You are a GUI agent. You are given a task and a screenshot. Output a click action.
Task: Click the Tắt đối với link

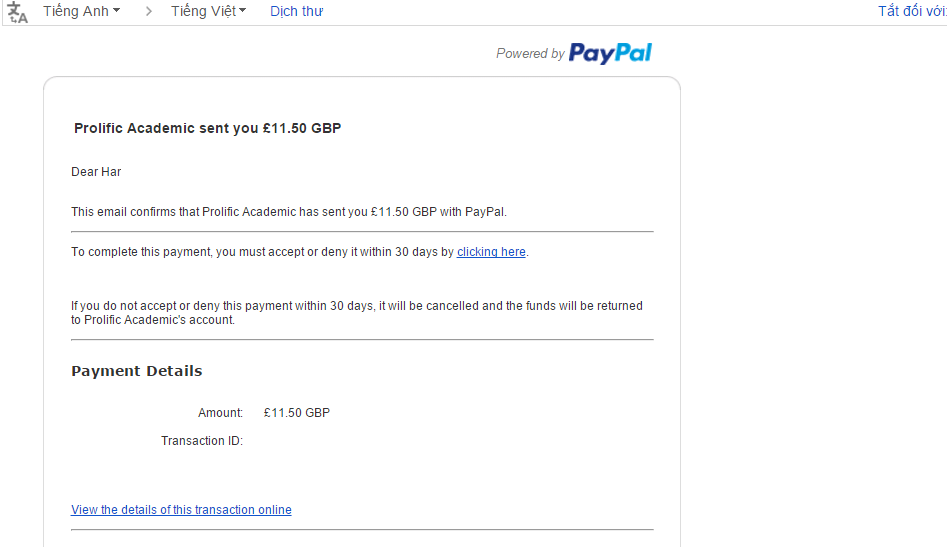[911, 11]
